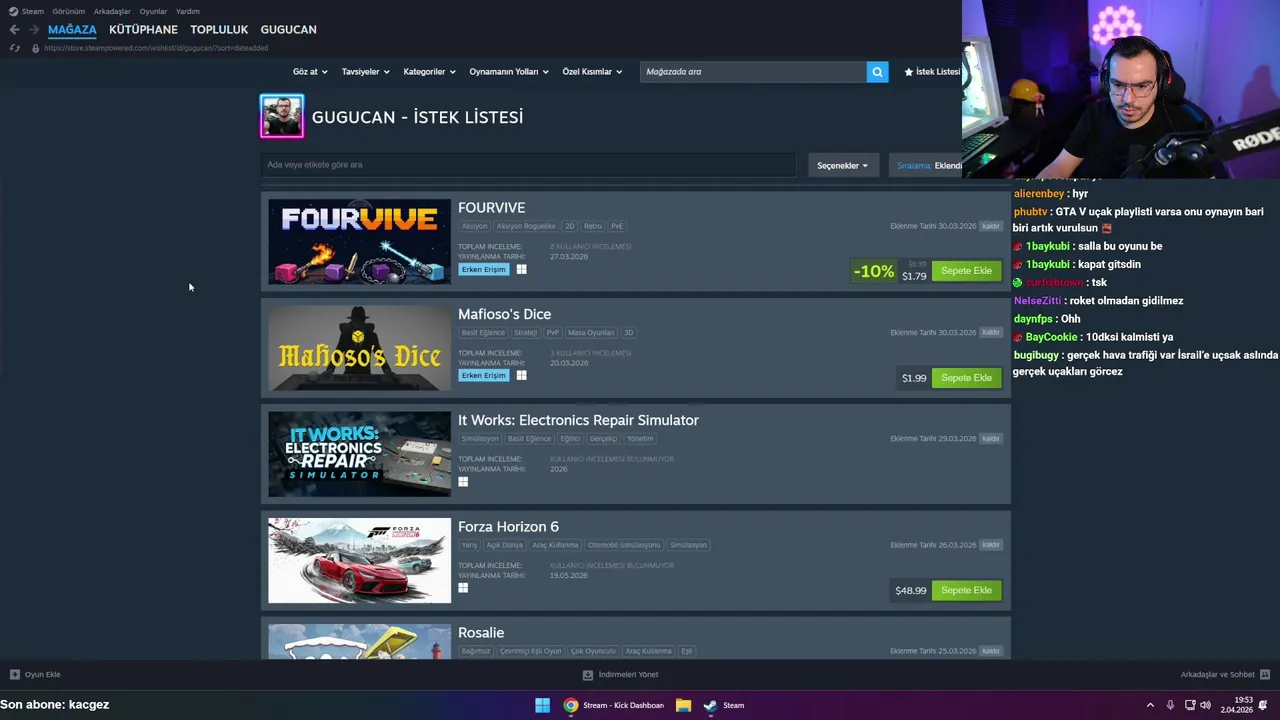Click the taskbar clock and date
1280x720 pixels.
coord(1236,705)
